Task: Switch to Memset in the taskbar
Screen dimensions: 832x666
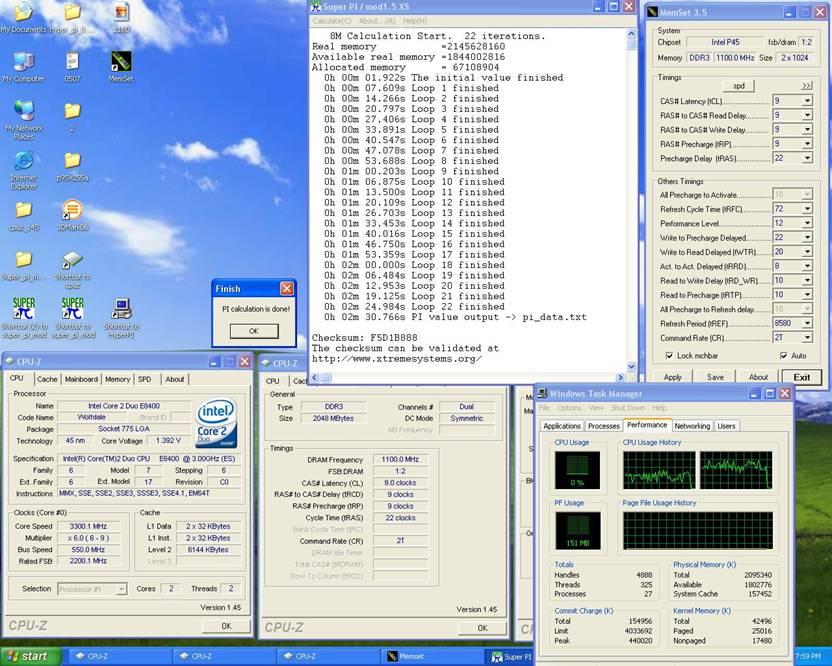Action: coord(431,656)
